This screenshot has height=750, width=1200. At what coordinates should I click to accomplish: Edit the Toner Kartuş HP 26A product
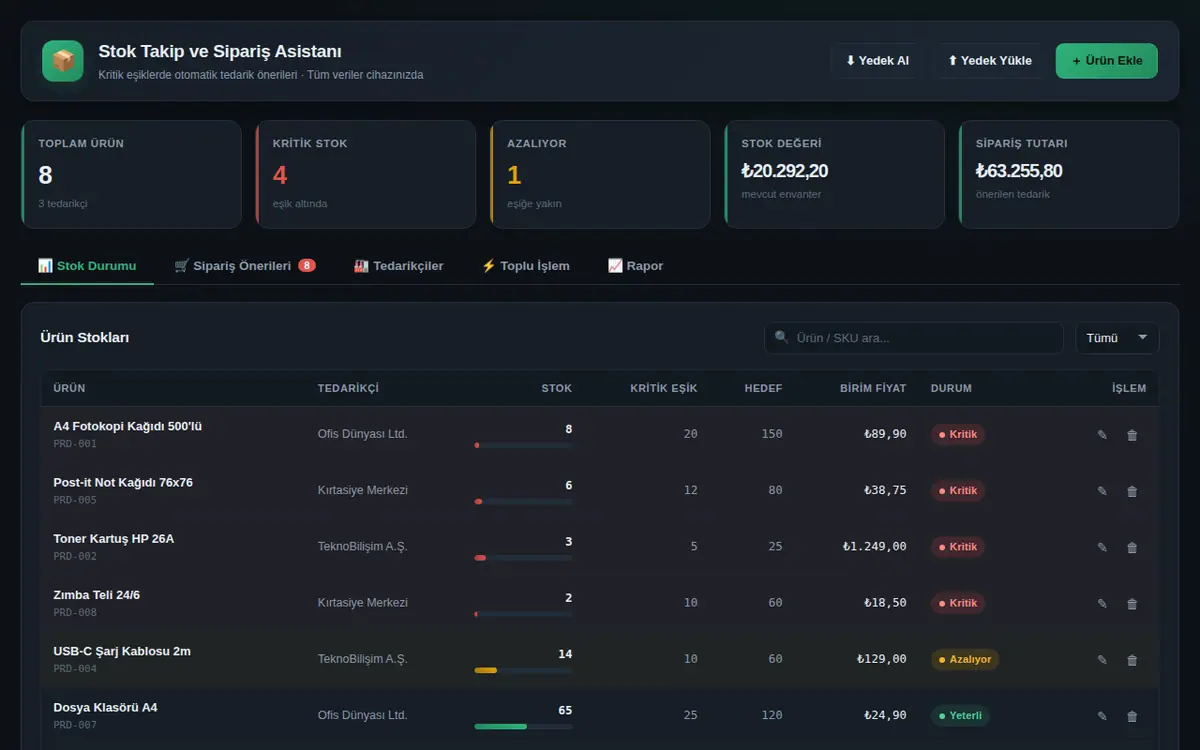point(1102,547)
